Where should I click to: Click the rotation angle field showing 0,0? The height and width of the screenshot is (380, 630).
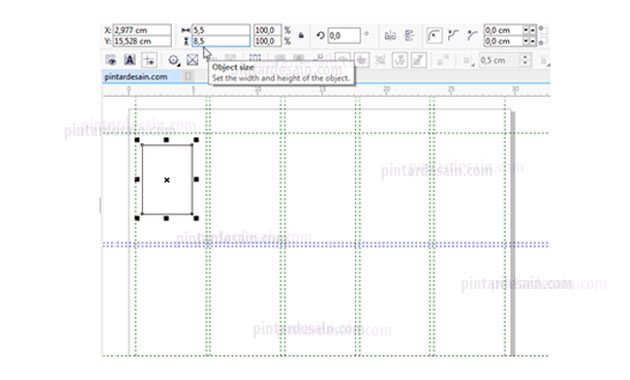[x=344, y=36]
